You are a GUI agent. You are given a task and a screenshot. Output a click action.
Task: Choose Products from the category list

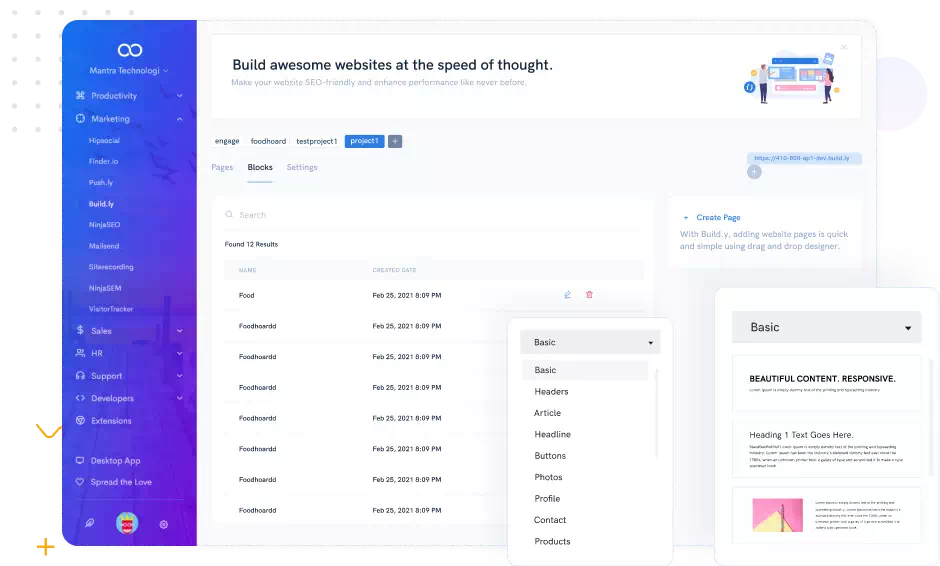point(553,541)
